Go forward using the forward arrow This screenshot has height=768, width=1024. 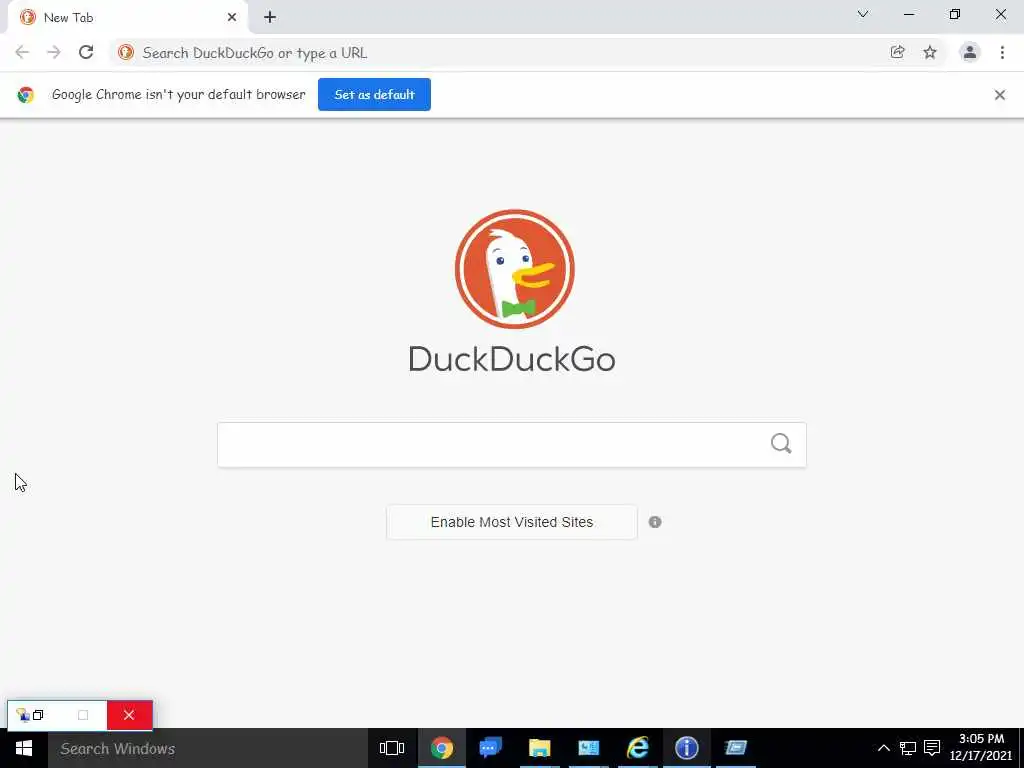click(x=54, y=52)
